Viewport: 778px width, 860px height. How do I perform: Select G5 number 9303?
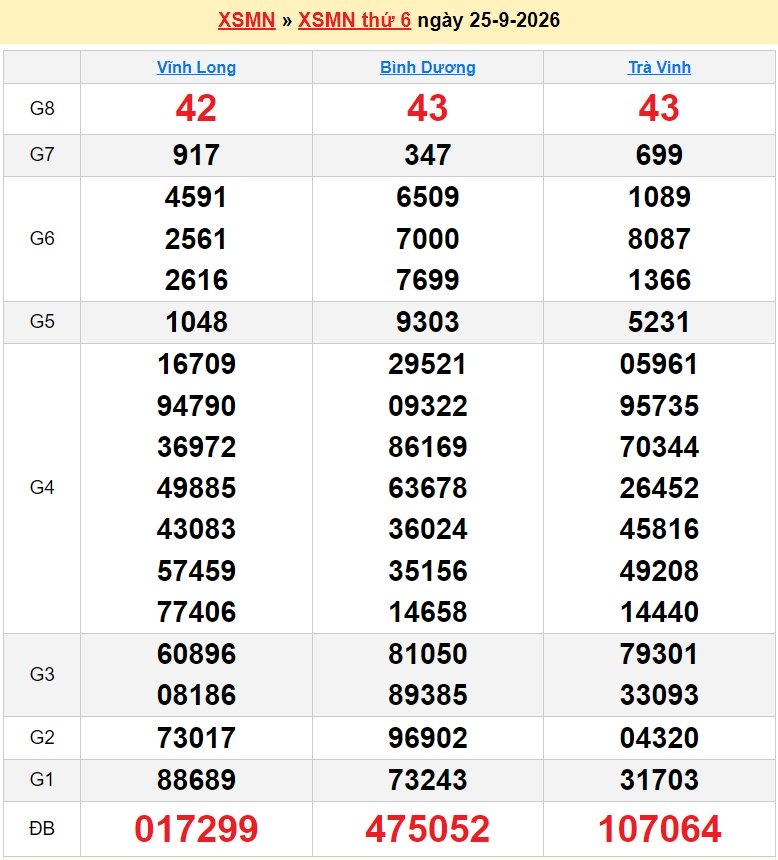(x=428, y=322)
